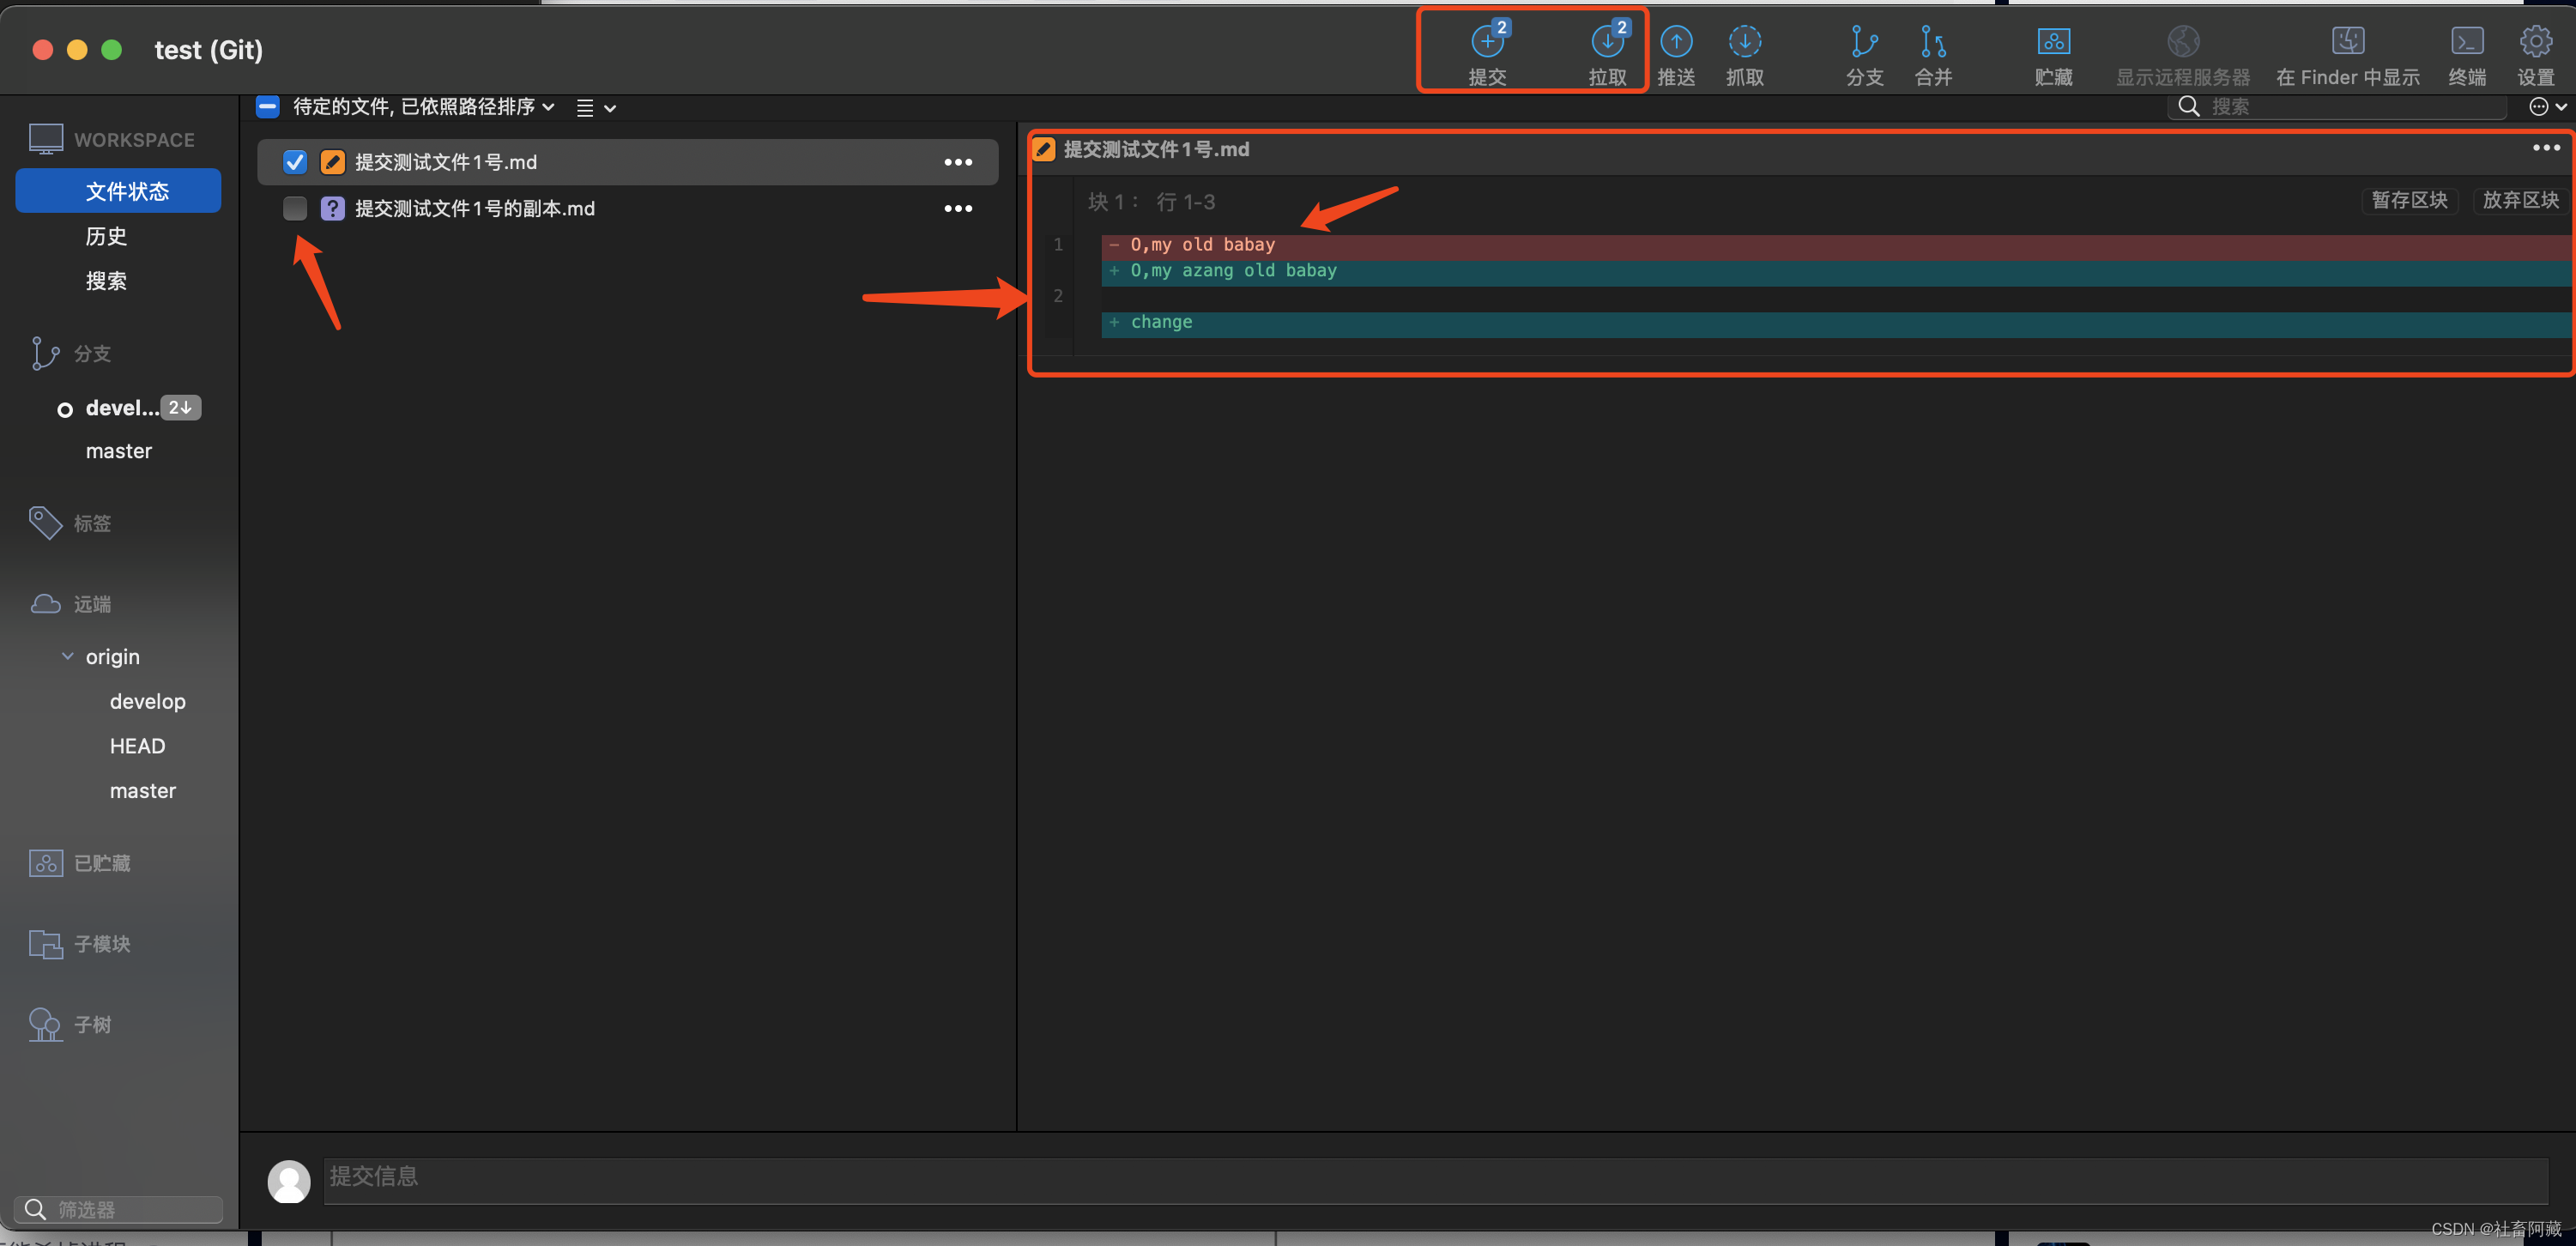Click the Fetch (抓取) toolbar icon
The width and height of the screenshot is (2576, 1246).
1744,43
